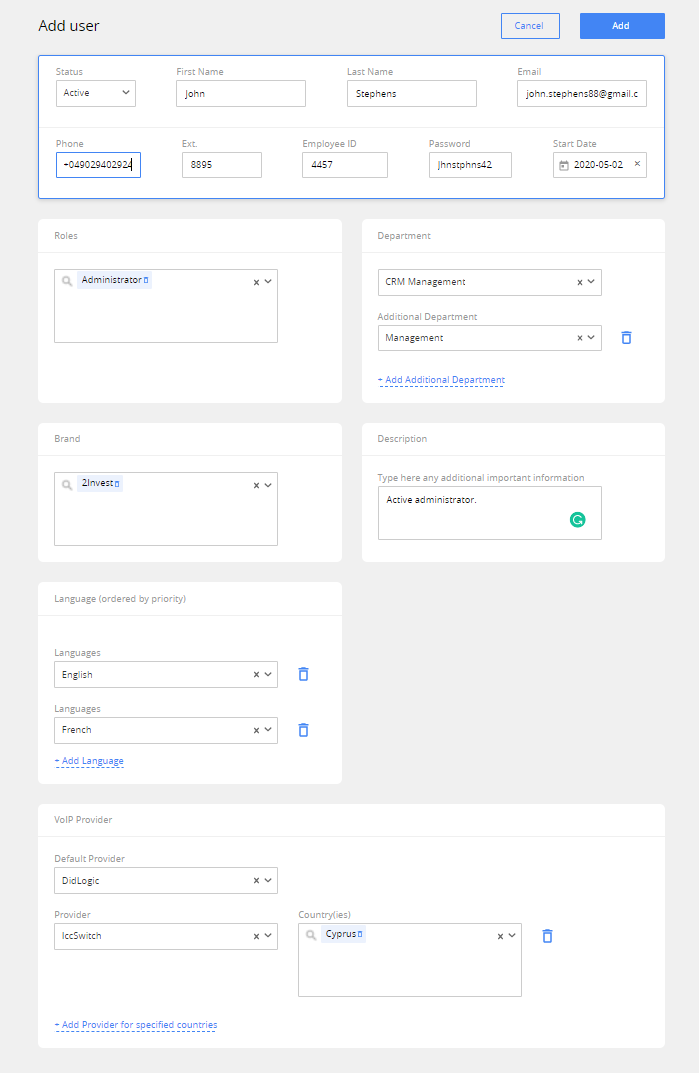The height and width of the screenshot is (1073, 699).
Task: Open the Status dropdown
Action: pyautogui.click(x=95, y=92)
